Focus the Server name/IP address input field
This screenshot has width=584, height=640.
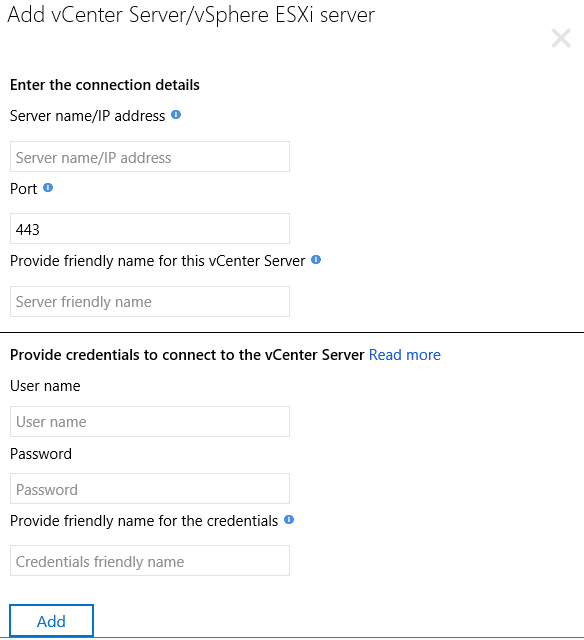click(150, 157)
